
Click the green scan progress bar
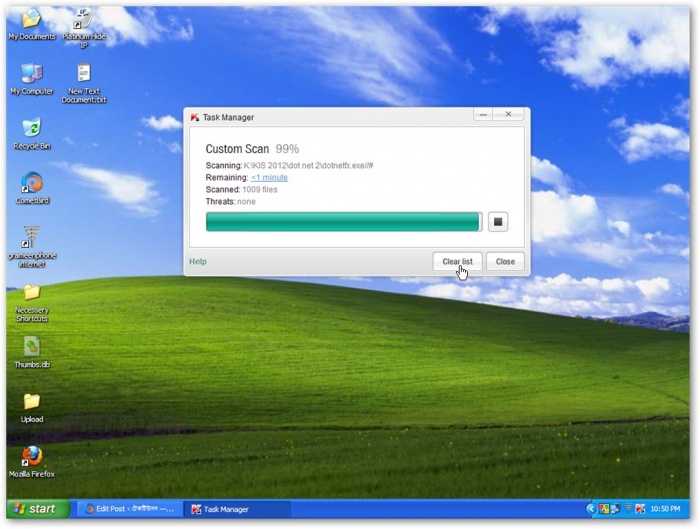point(344,222)
